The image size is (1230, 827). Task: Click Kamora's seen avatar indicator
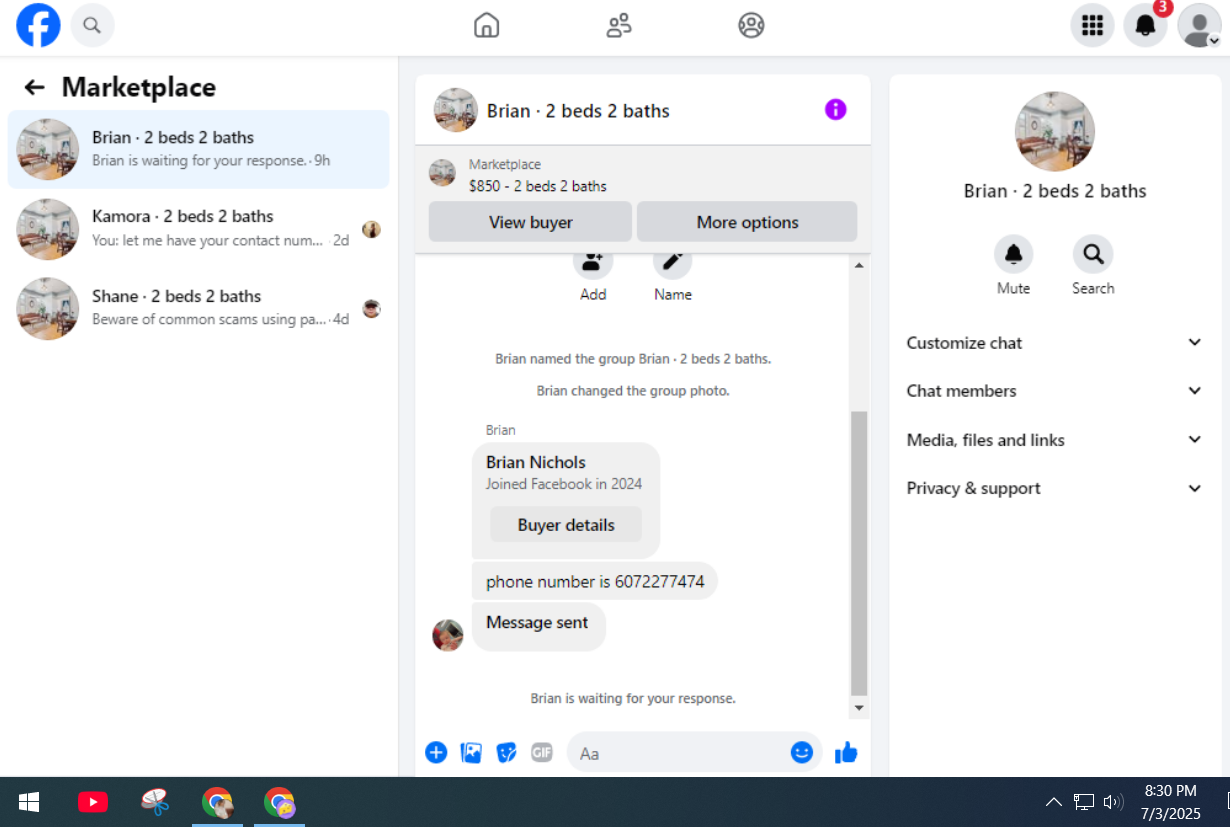point(371,229)
